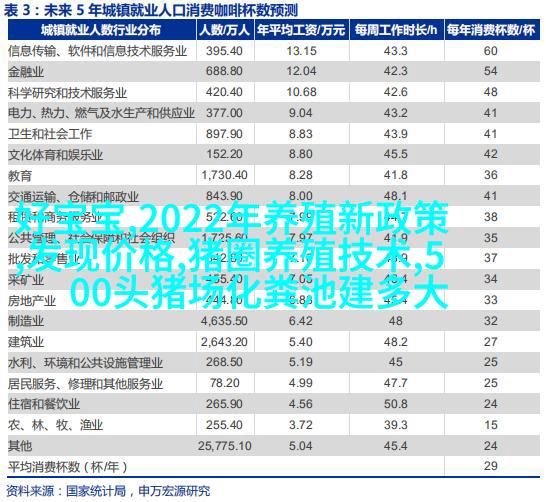Image resolution: width=546 pixels, height=502 pixels.
Task: Click the 每年消费杯数/杯 column header
Action: (x=491, y=30)
